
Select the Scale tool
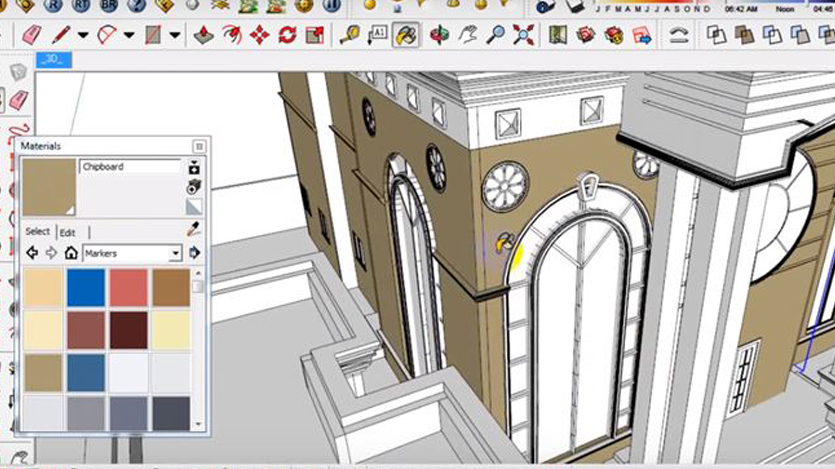tap(315, 35)
